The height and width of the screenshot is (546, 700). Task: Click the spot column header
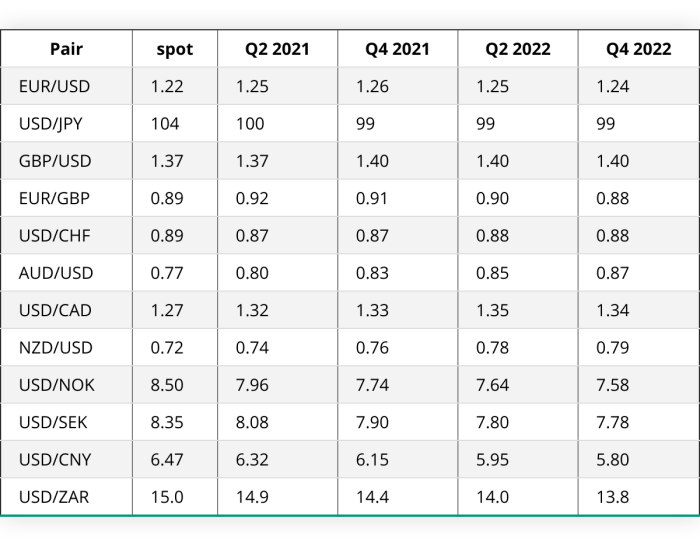click(175, 49)
